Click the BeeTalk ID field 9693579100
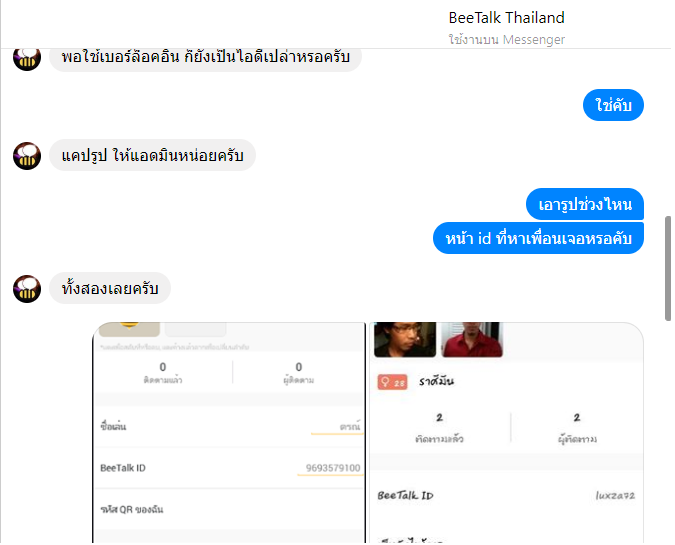The height and width of the screenshot is (545, 675). (229, 468)
